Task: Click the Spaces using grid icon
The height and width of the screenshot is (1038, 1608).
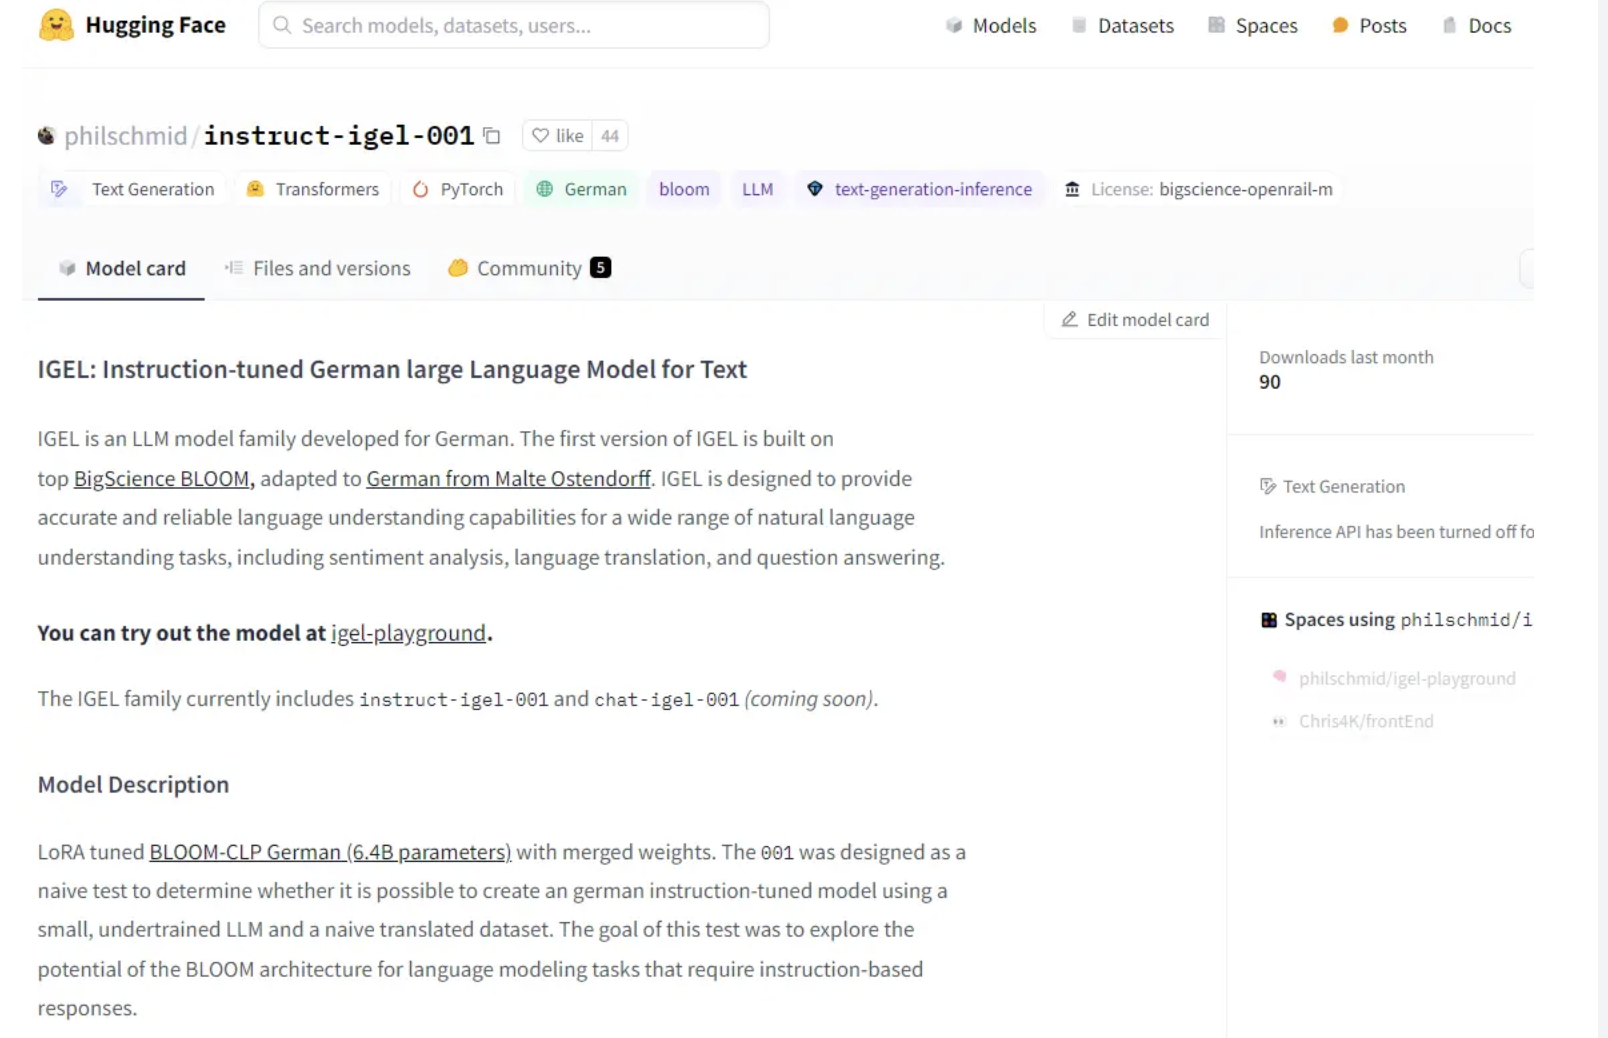Action: point(1269,620)
